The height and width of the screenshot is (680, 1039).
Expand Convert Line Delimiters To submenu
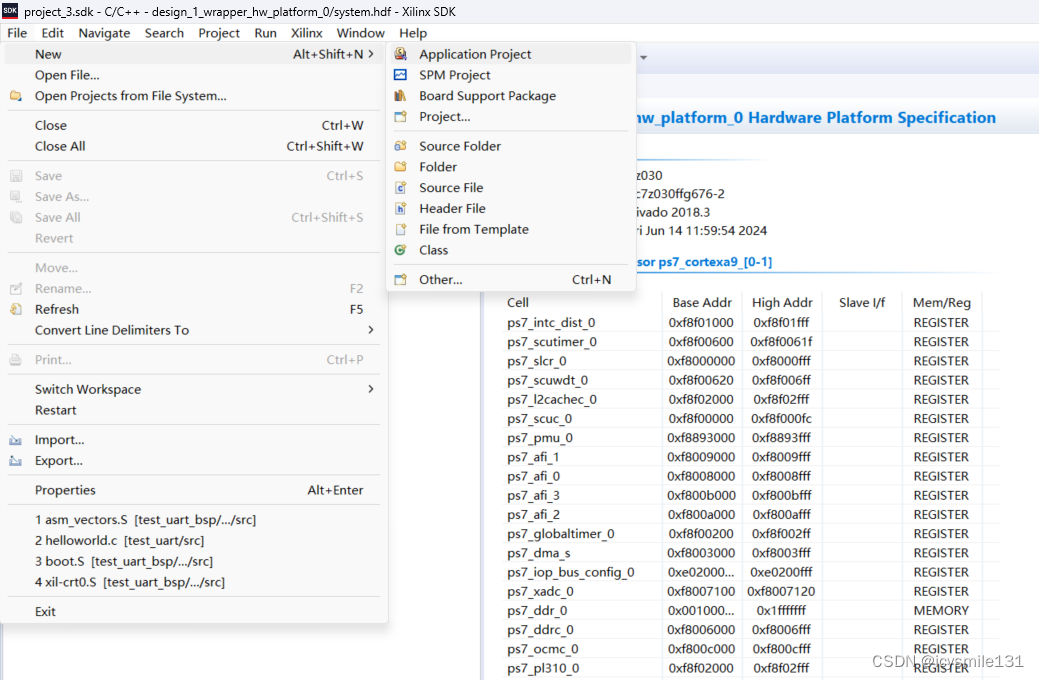[x=371, y=330]
